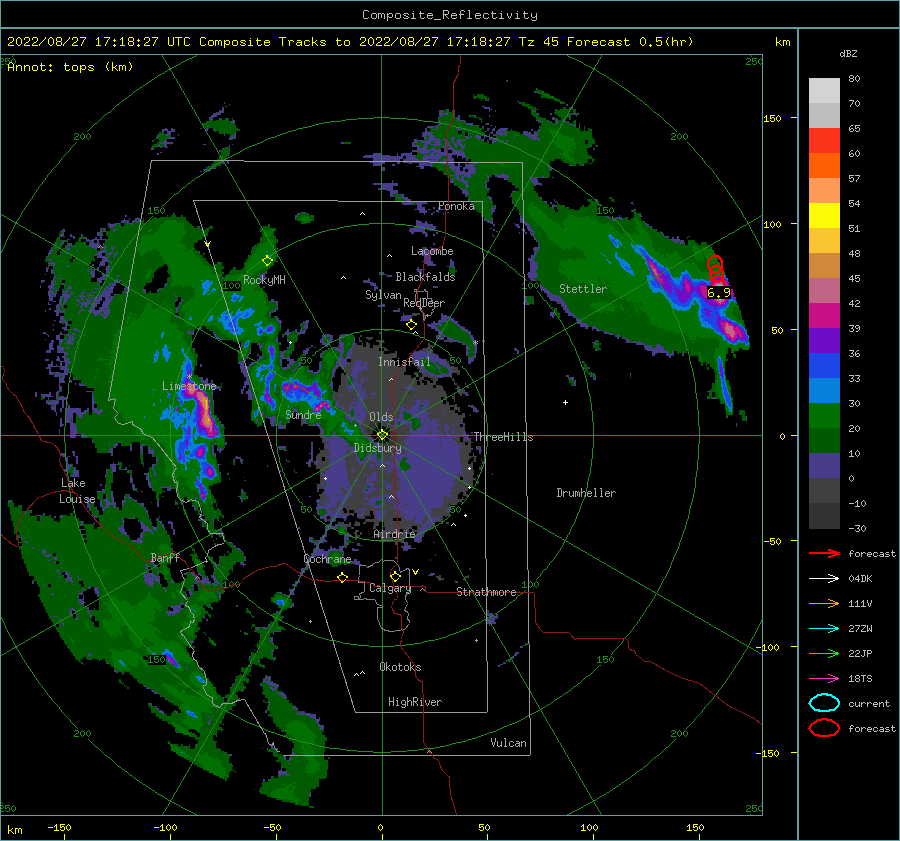Click the red forecast arrow in legend
Screen dimensions: 900x841
coord(824,553)
